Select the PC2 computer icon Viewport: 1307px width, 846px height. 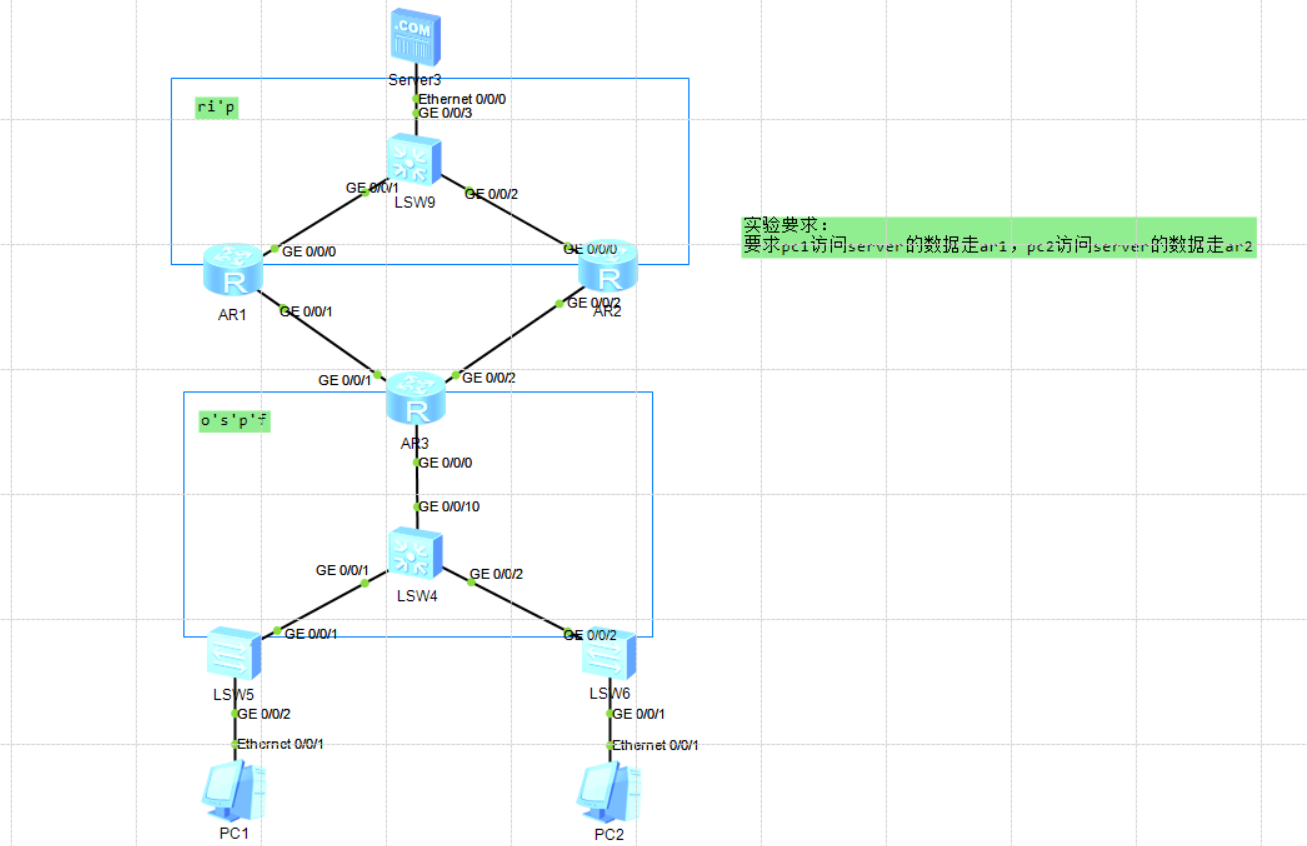pos(608,791)
